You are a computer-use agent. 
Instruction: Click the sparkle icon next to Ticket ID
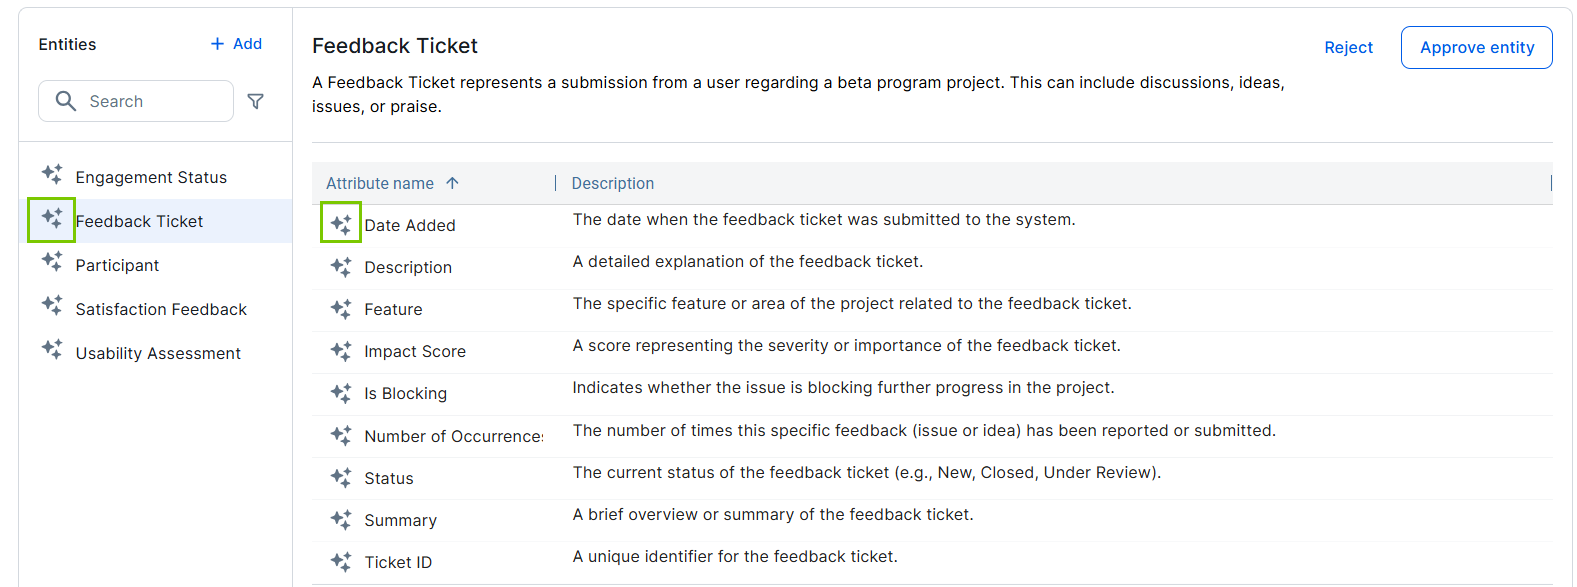click(x=341, y=562)
